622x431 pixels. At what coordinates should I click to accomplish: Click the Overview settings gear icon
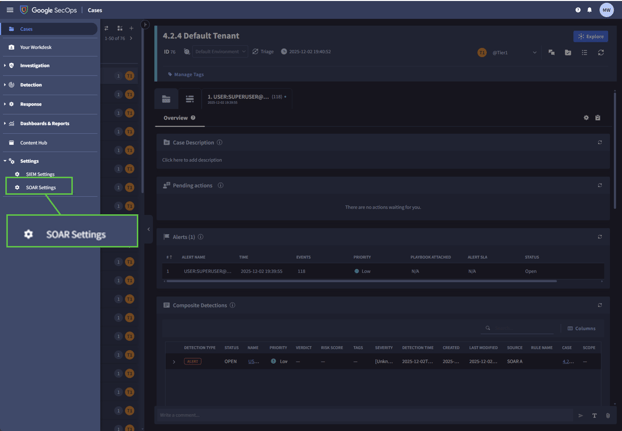pos(587,118)
